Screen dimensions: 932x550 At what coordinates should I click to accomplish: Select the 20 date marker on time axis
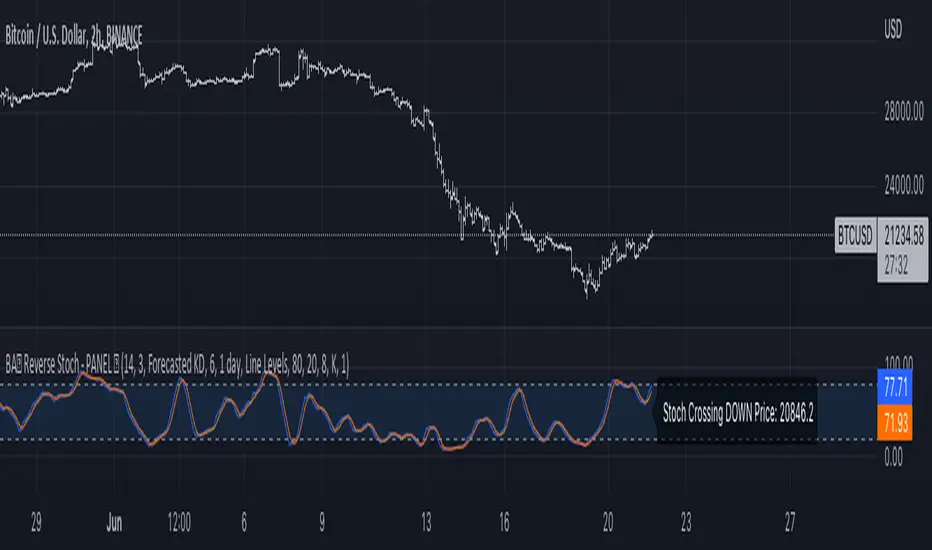[607, 523]
